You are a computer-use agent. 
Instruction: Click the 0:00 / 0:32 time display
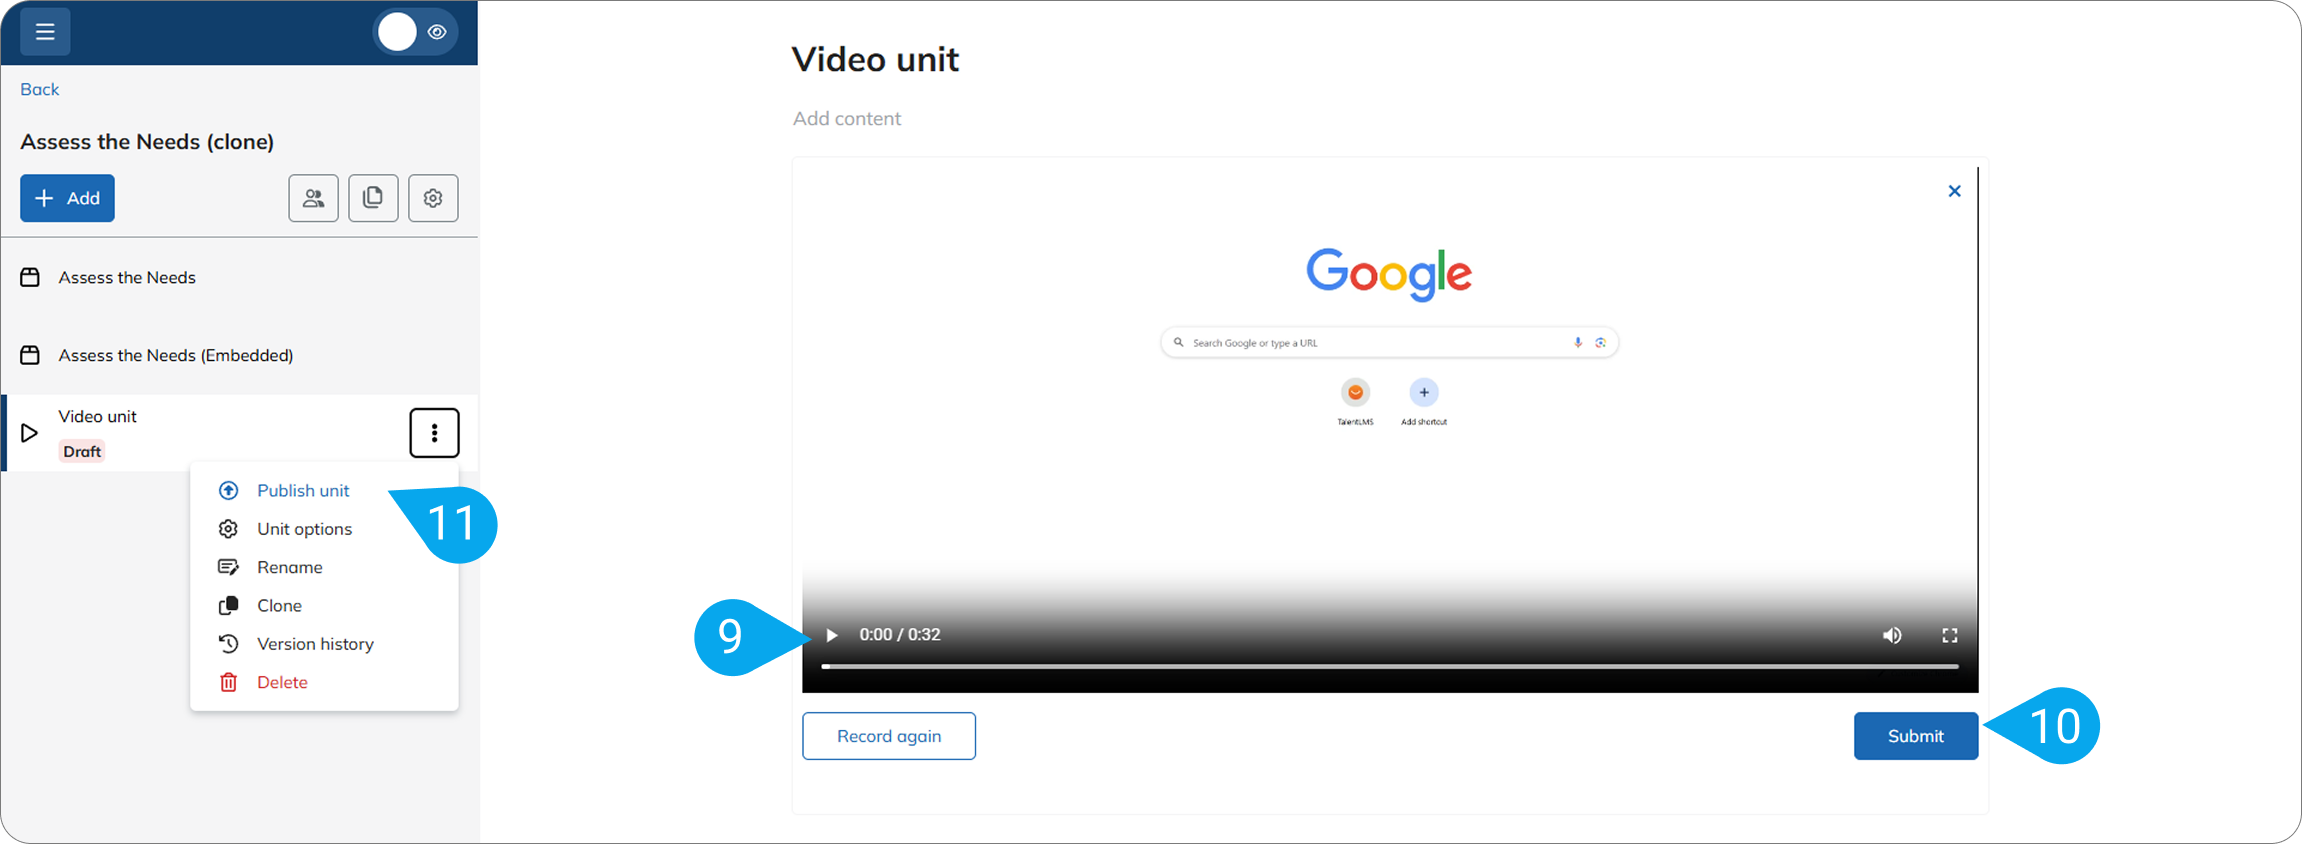900,635
